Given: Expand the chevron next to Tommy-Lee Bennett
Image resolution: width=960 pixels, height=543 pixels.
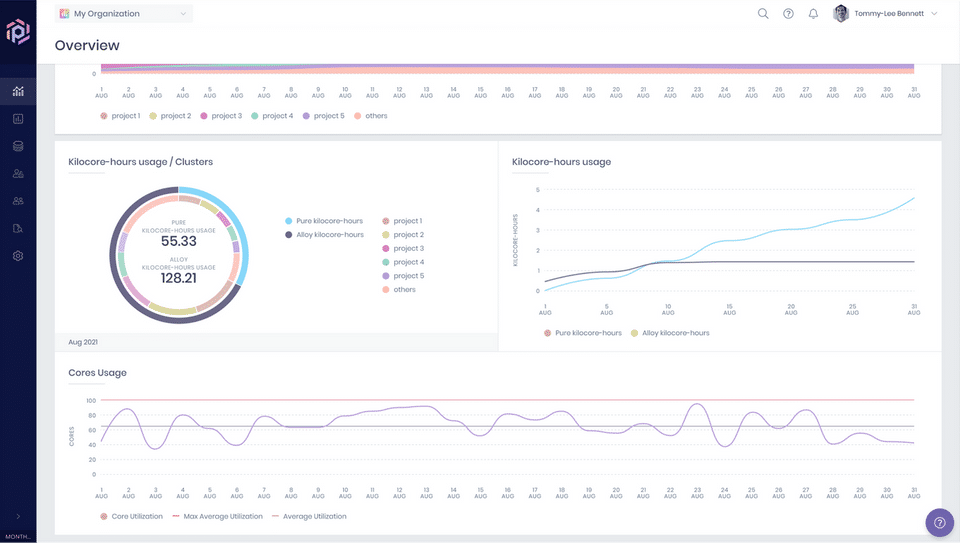Looking at the screenshot, I should (934, 13).
